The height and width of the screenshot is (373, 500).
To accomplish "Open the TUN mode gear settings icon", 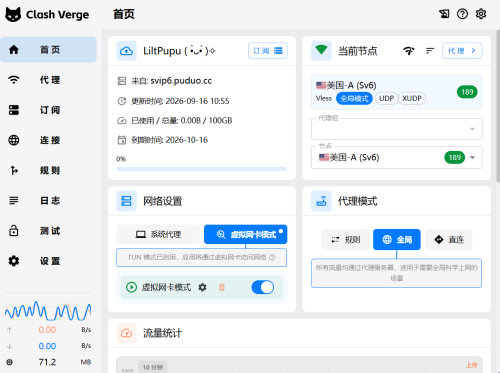I will pyautogui.click(x=202, y=287).
